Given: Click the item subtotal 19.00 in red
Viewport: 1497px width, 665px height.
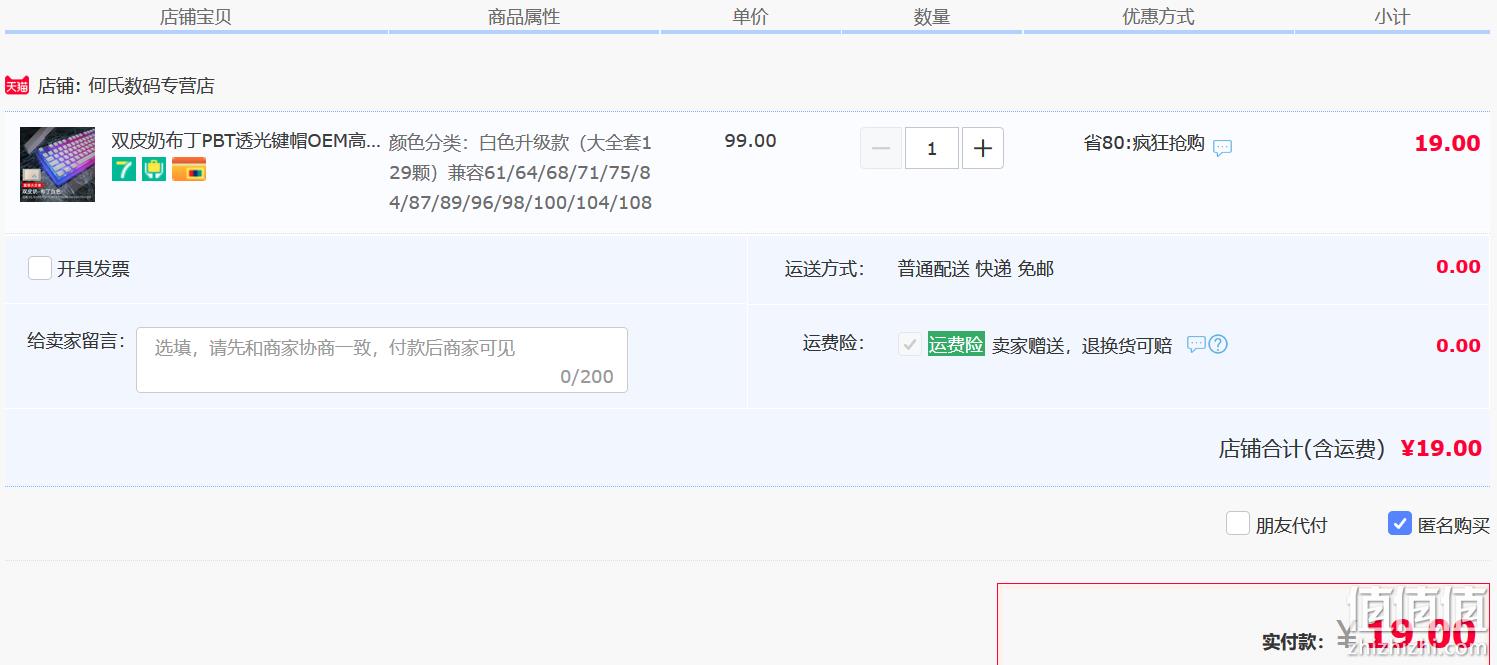Looking at the screenshot, I should click(1447, 143).
